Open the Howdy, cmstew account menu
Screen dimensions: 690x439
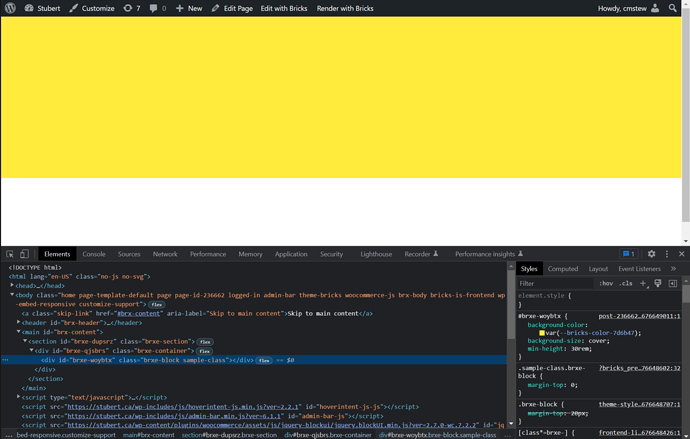point(628,8)
